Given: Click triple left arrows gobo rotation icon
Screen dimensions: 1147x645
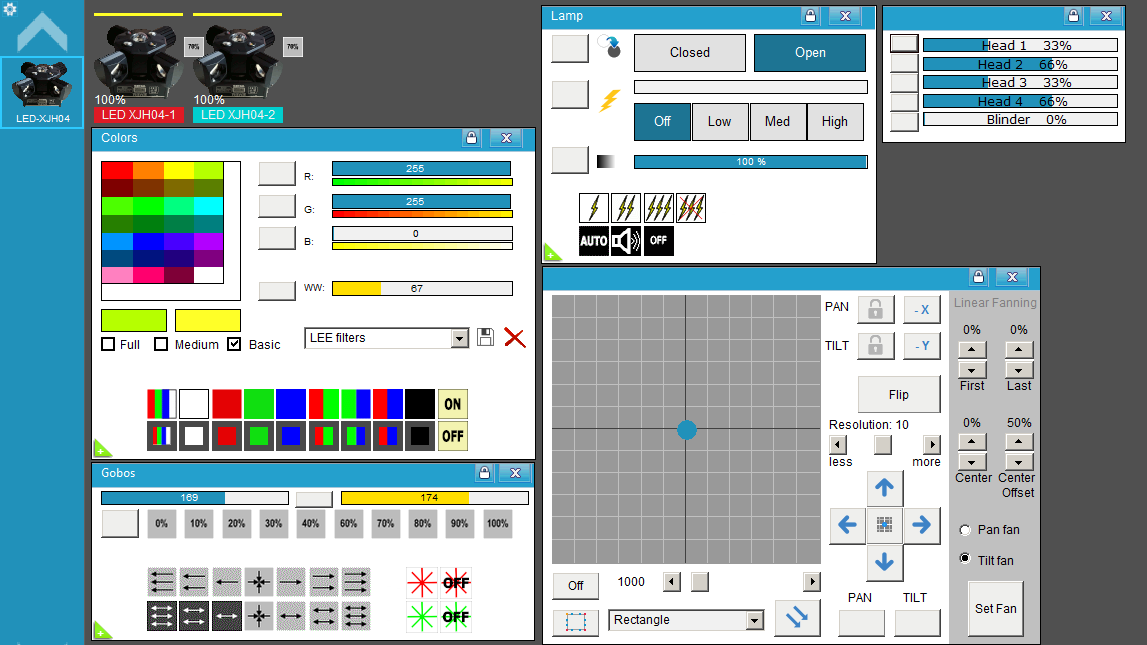Looking at the screenshot, I should point(162,582).
